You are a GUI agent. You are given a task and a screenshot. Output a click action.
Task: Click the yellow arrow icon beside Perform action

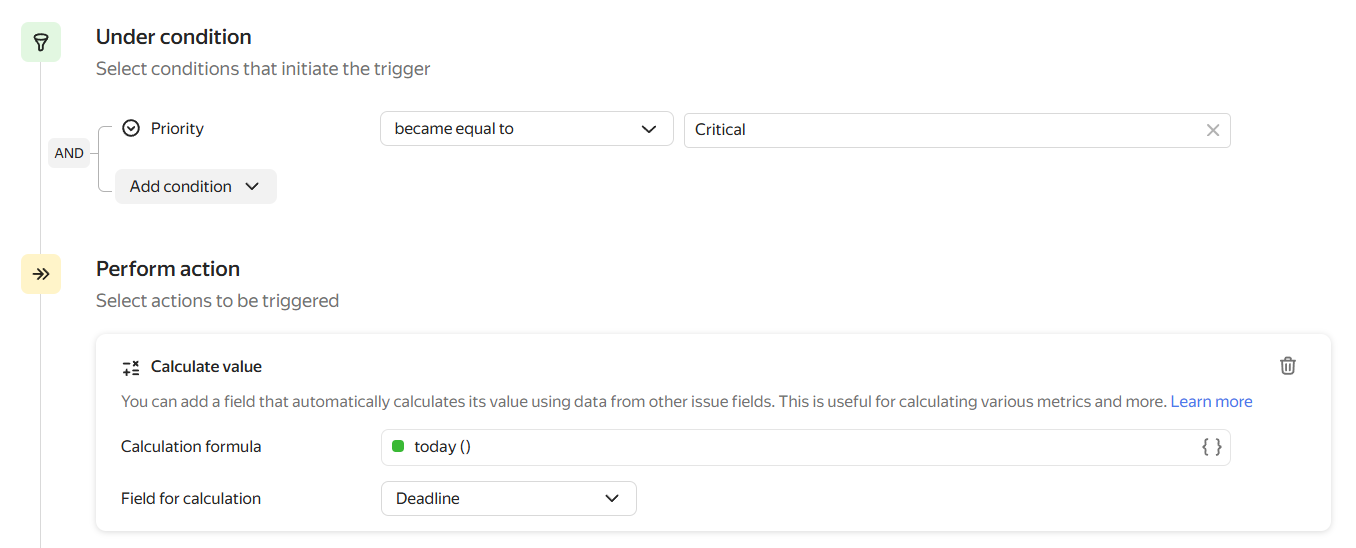tap(41, 274)
